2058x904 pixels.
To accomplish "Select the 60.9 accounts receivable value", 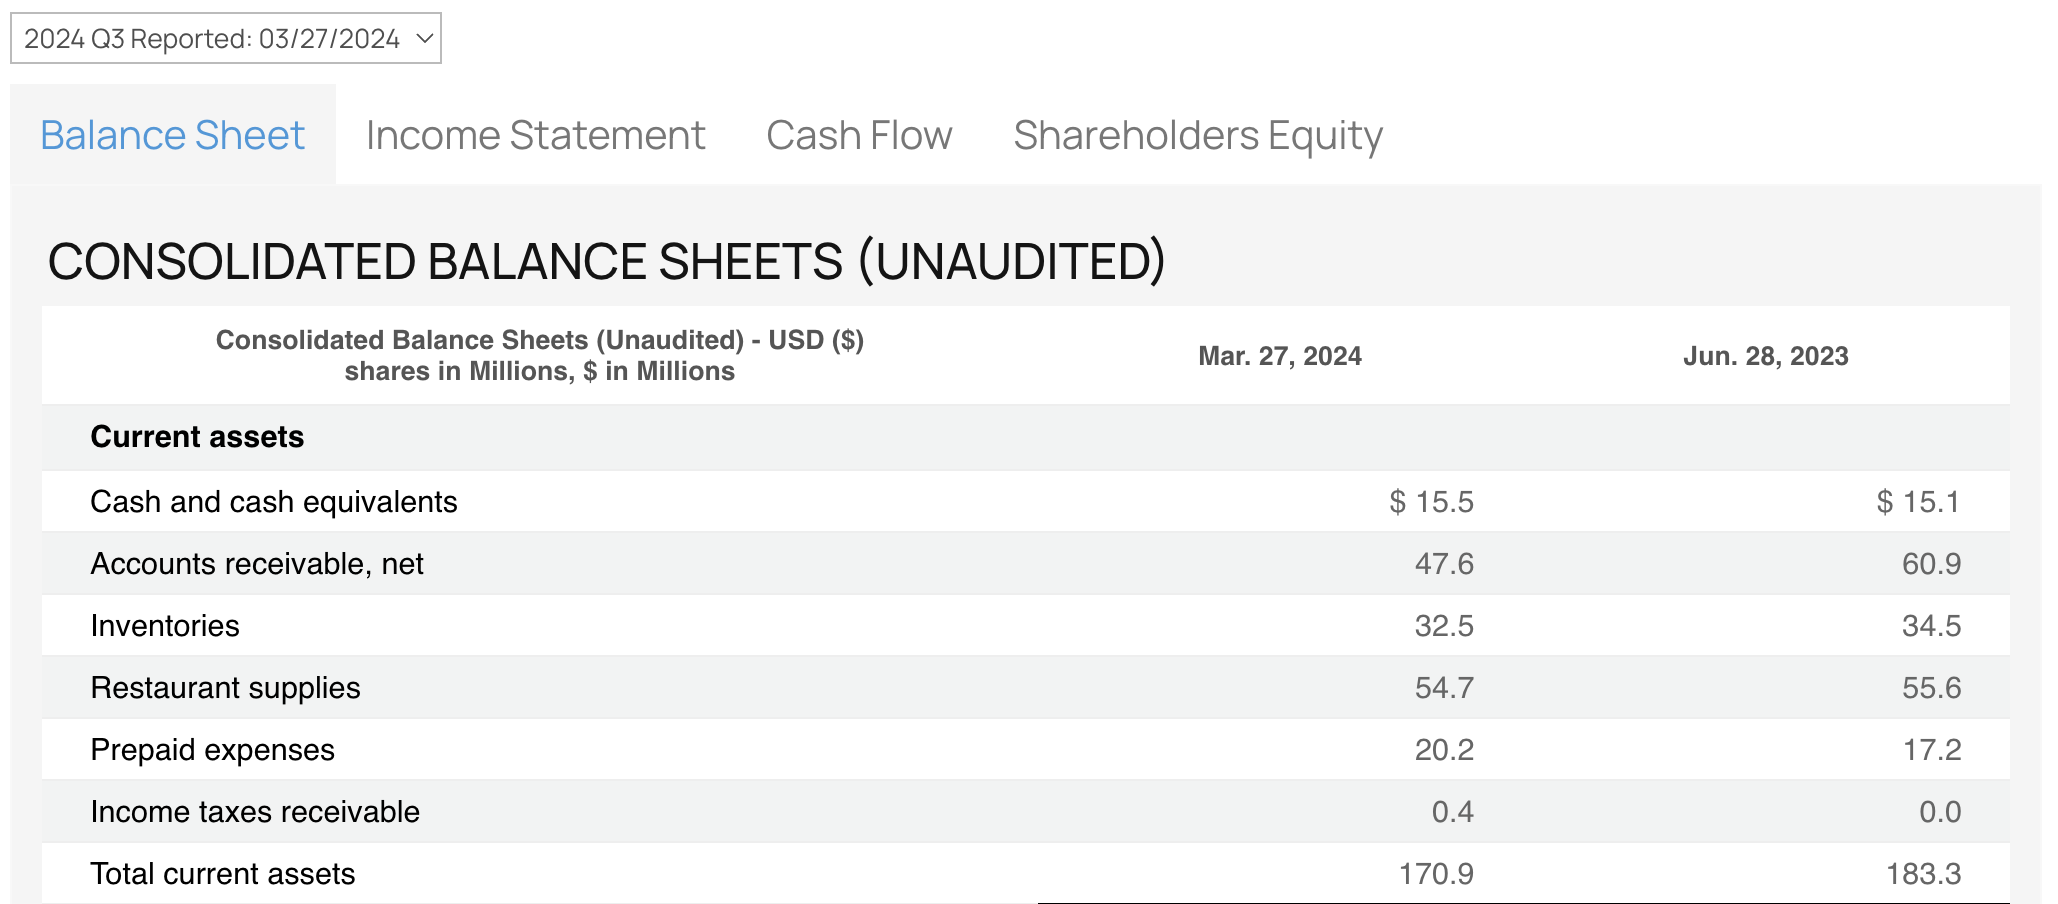I will coord(1930,564).
